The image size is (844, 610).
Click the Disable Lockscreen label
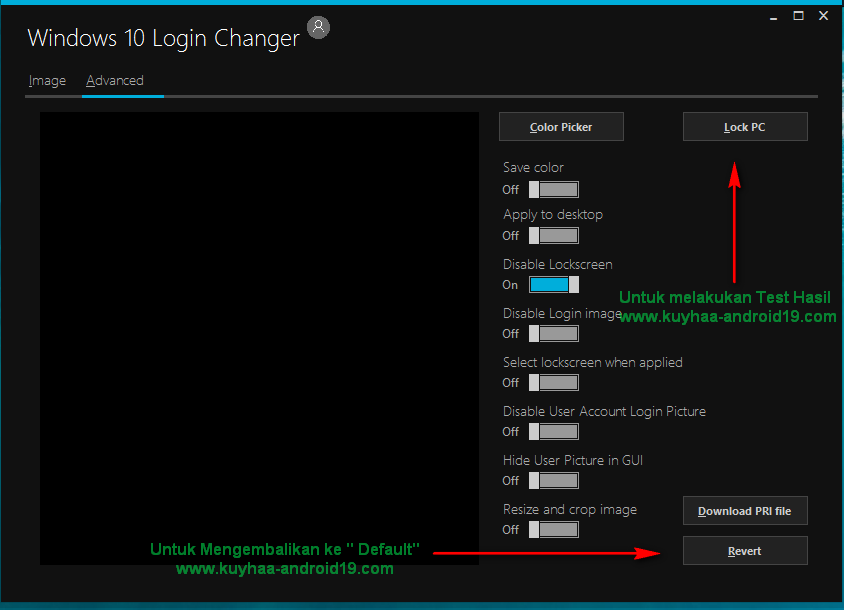tap(558, 264)
